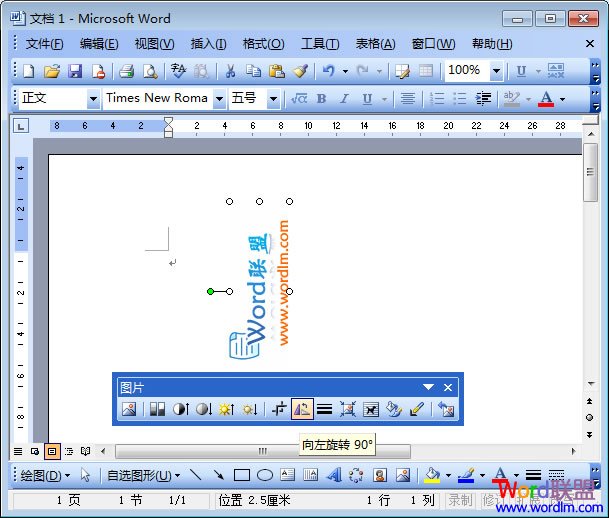Open the font size dropdown 五号
The height and width of the screenshot is (518, 609).
pos(273,99)
